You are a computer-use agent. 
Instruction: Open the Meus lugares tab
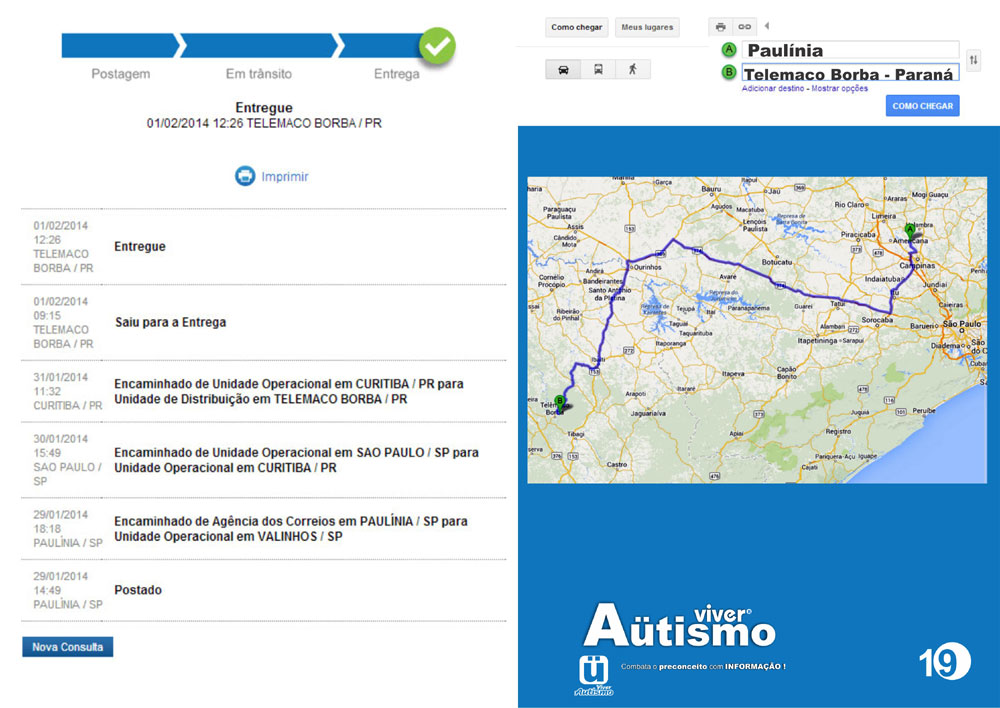pos(646,27)
